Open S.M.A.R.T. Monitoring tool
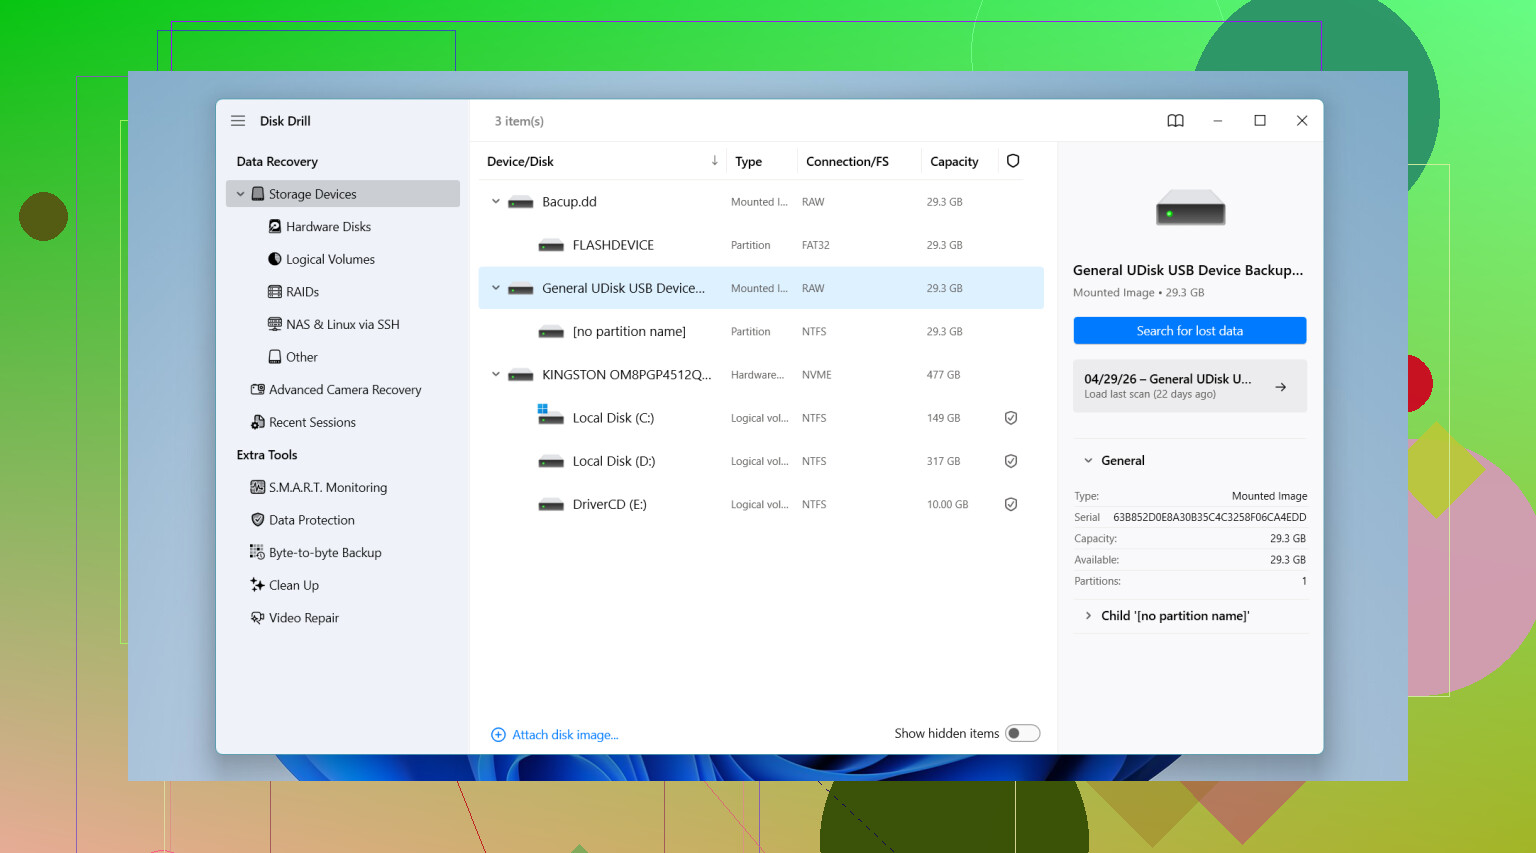 pyautogui.click(x=328, y=487)
